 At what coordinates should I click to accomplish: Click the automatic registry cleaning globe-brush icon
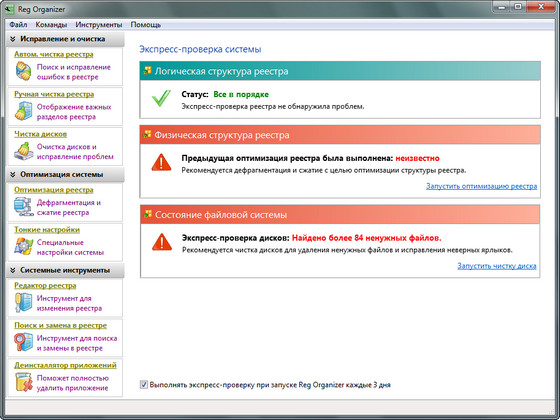24,71
